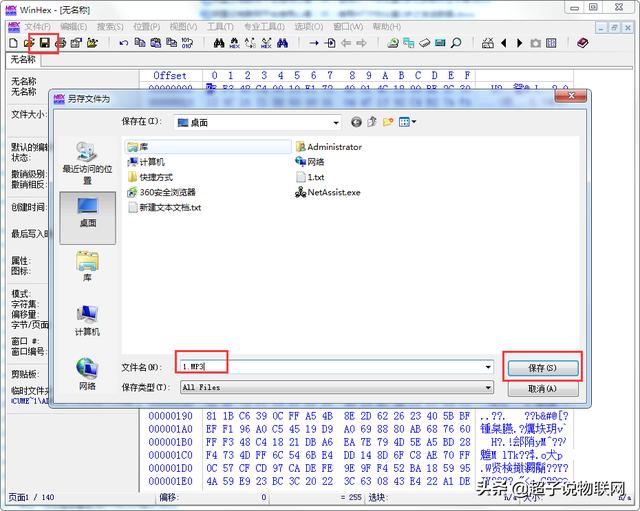This screenshot has width=640, height=511.
Task: Open the 工具(T) menu
Action: 220,27
